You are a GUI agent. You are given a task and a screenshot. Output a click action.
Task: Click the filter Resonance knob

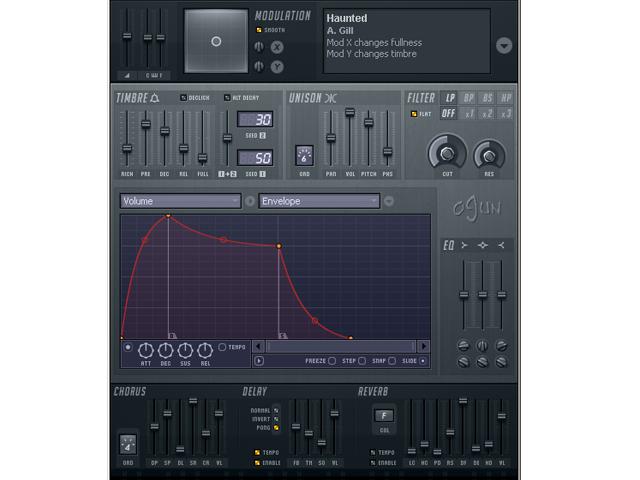tap(489, 154)
